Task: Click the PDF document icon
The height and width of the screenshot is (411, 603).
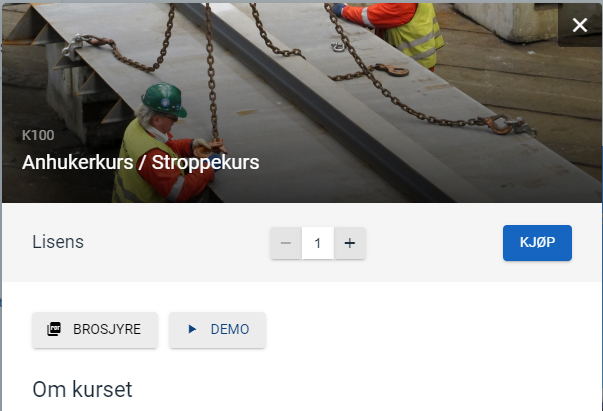Action: 54,329
